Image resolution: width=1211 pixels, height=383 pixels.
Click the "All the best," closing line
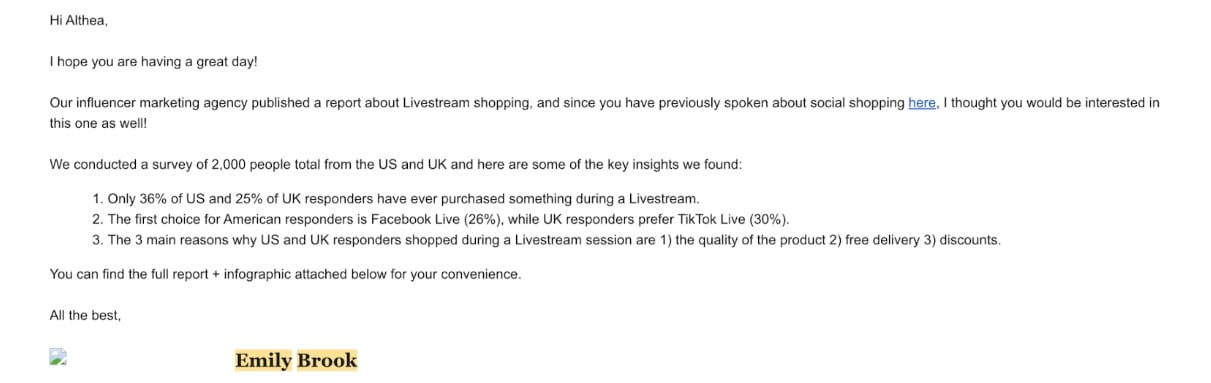pos(85,315)
